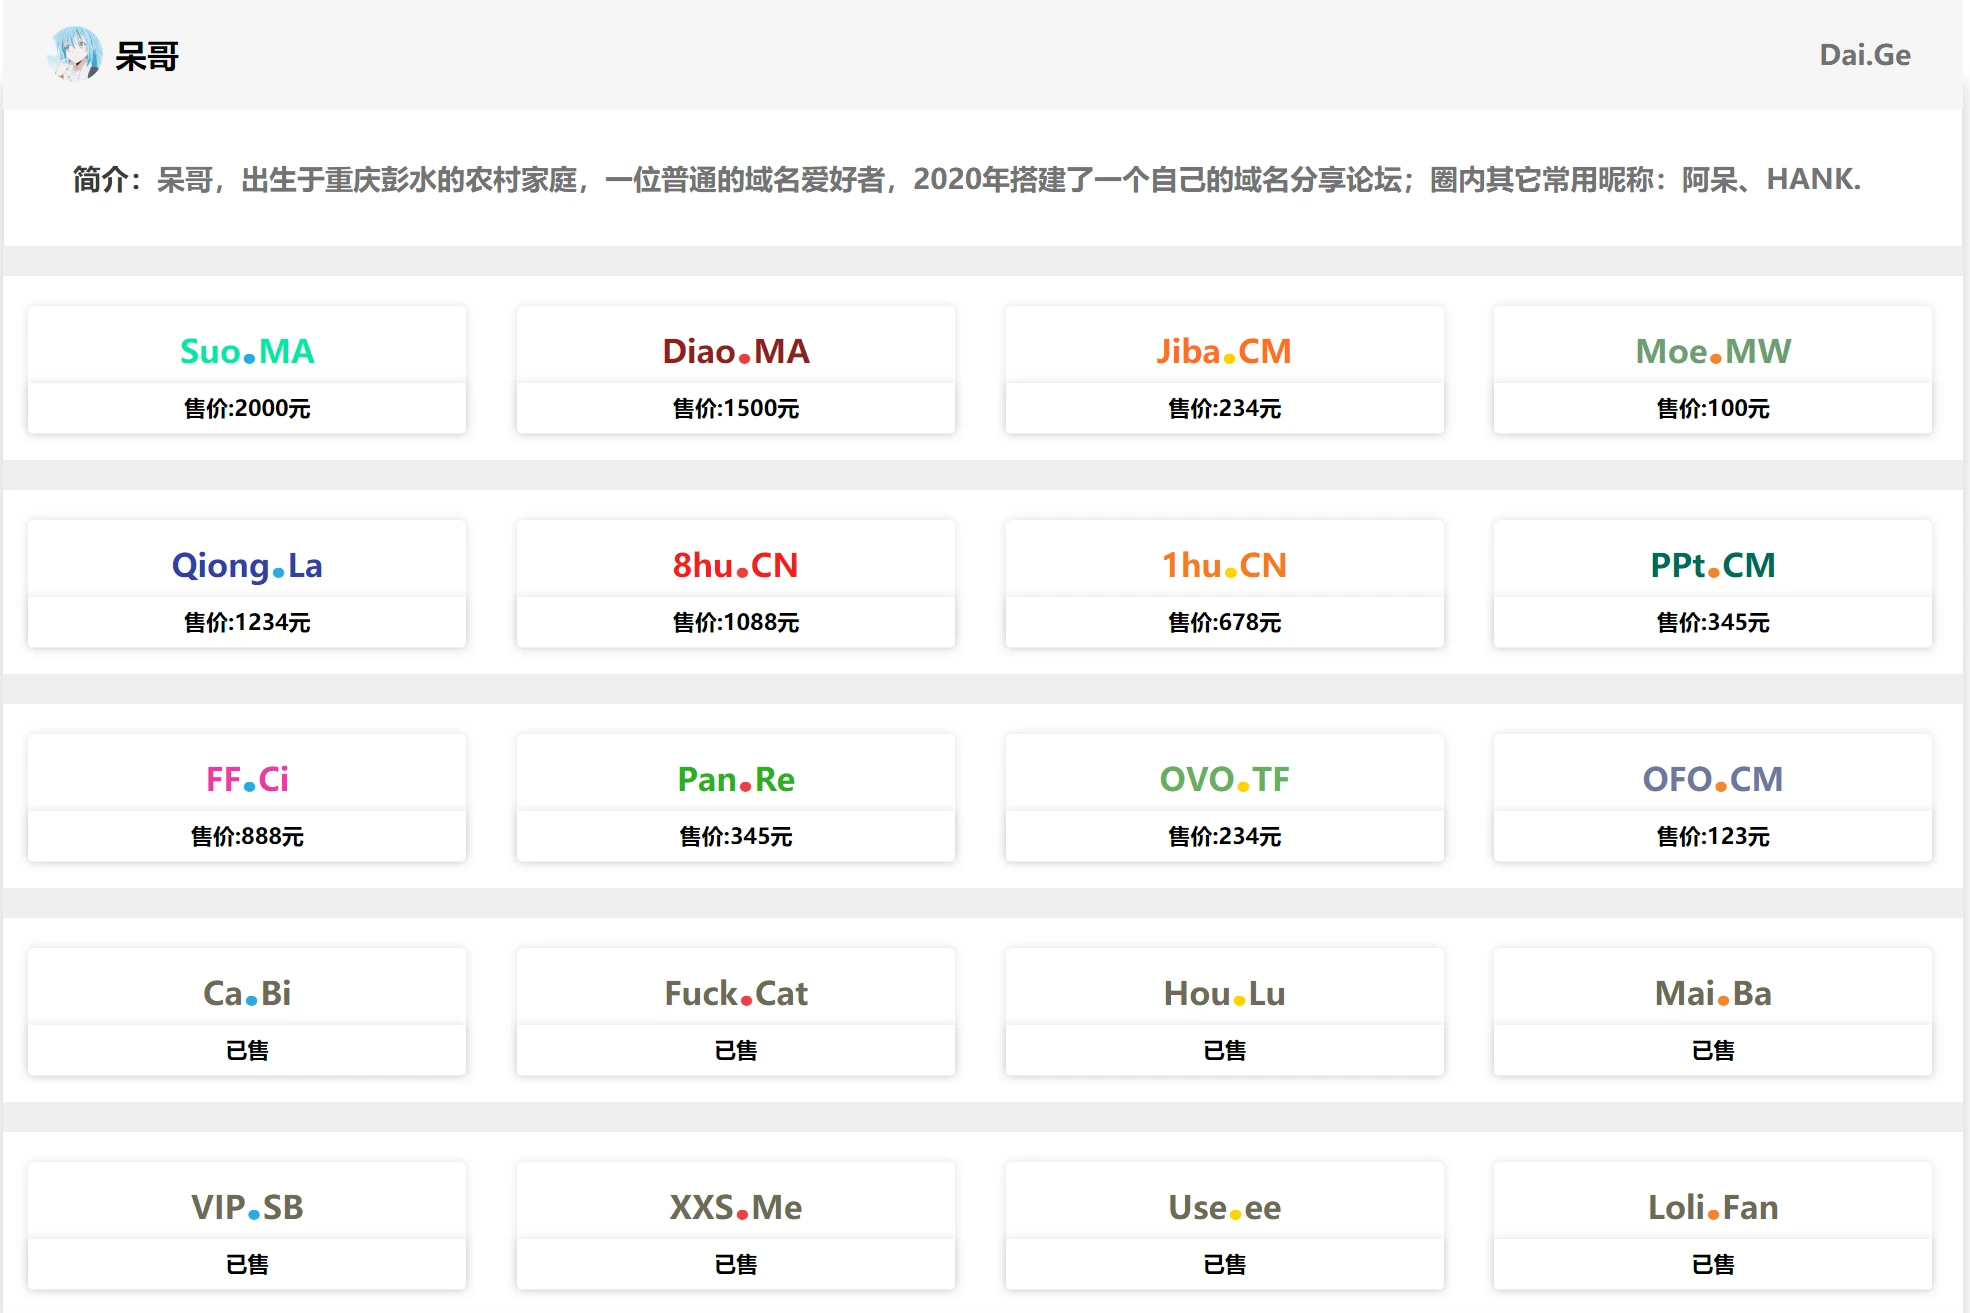
Task: Open the FF.Ci domain listing
Action: (247, 779)
